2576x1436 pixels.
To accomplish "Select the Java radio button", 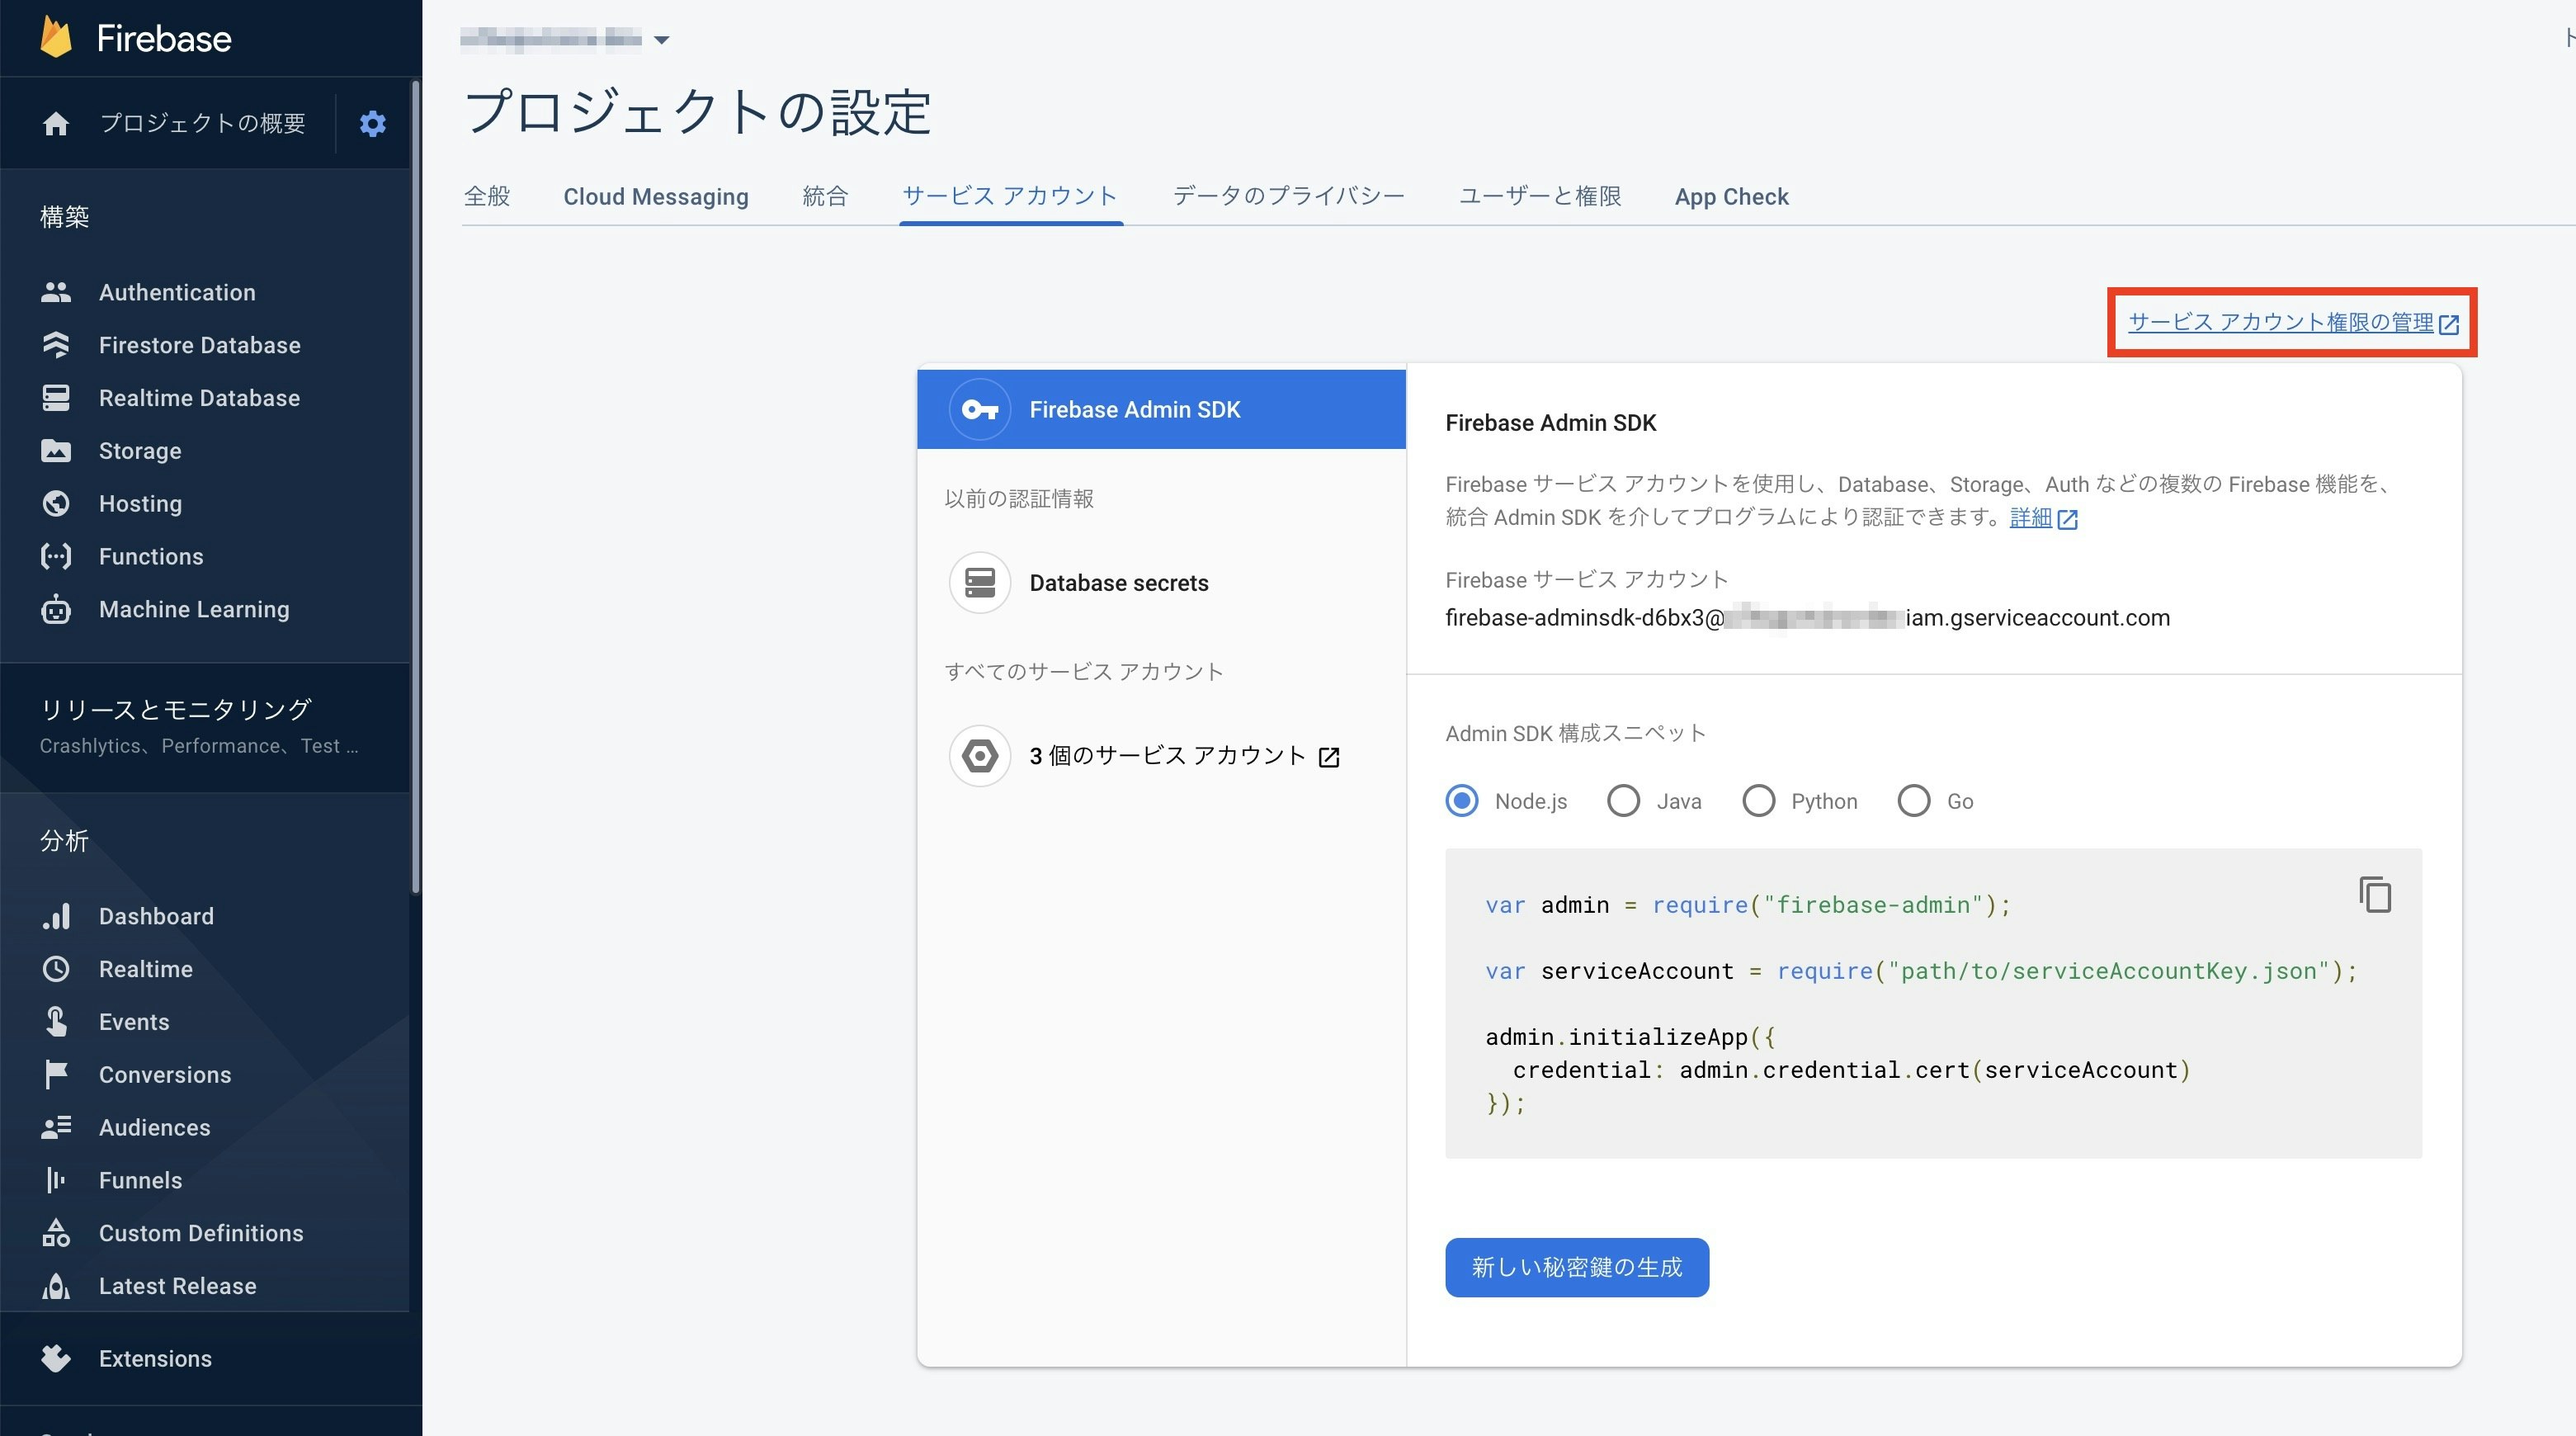I will point(1623,801).
